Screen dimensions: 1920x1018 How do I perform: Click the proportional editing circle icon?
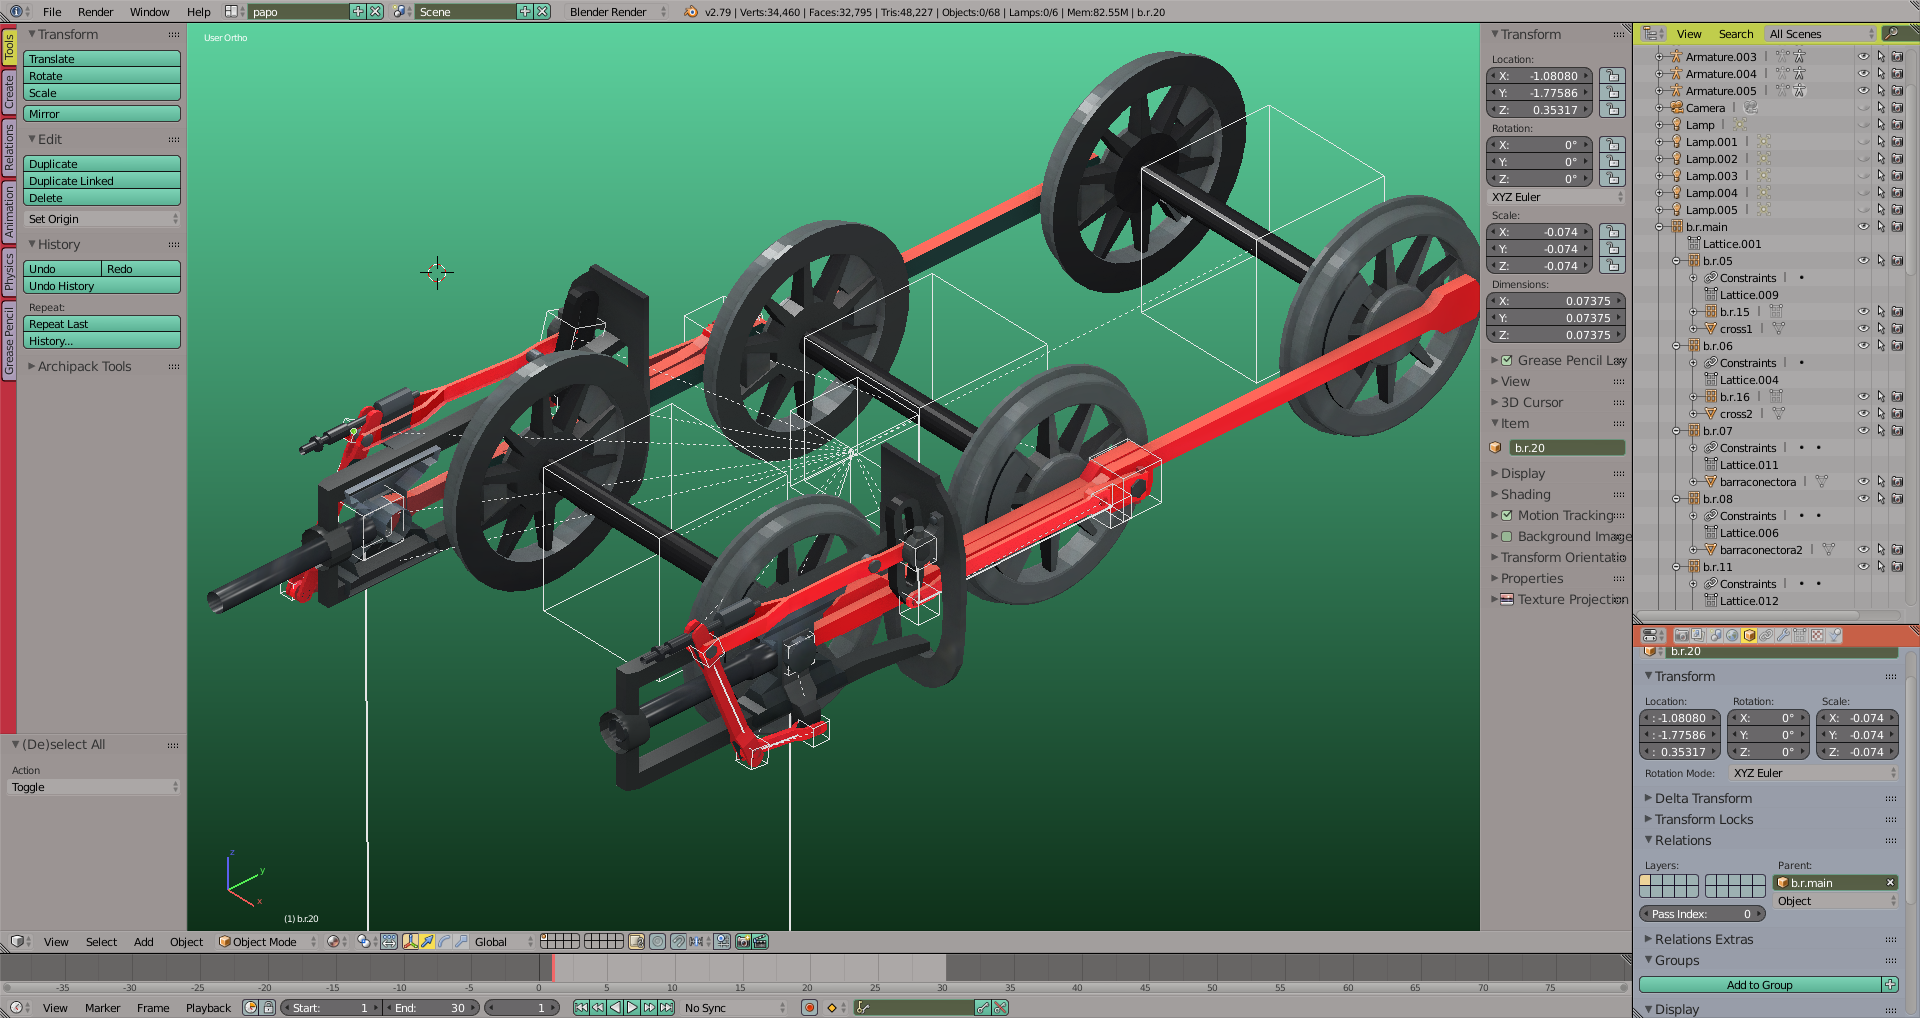657,941
